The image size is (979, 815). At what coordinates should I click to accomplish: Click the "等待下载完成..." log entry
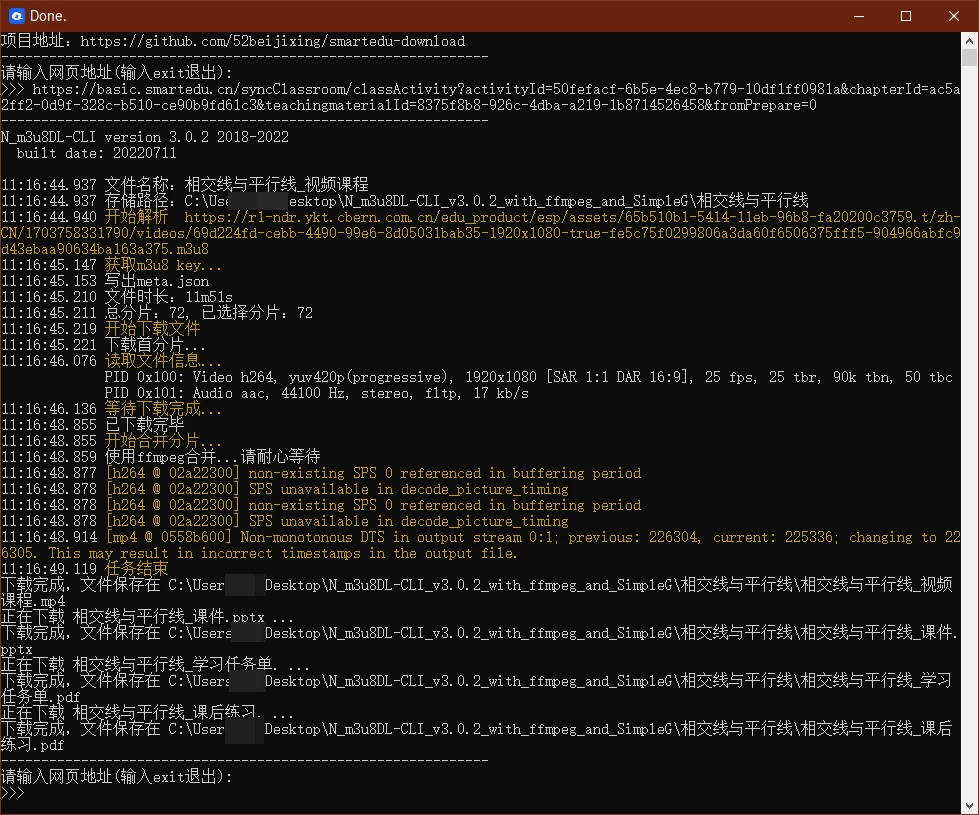tap(163, 409)
